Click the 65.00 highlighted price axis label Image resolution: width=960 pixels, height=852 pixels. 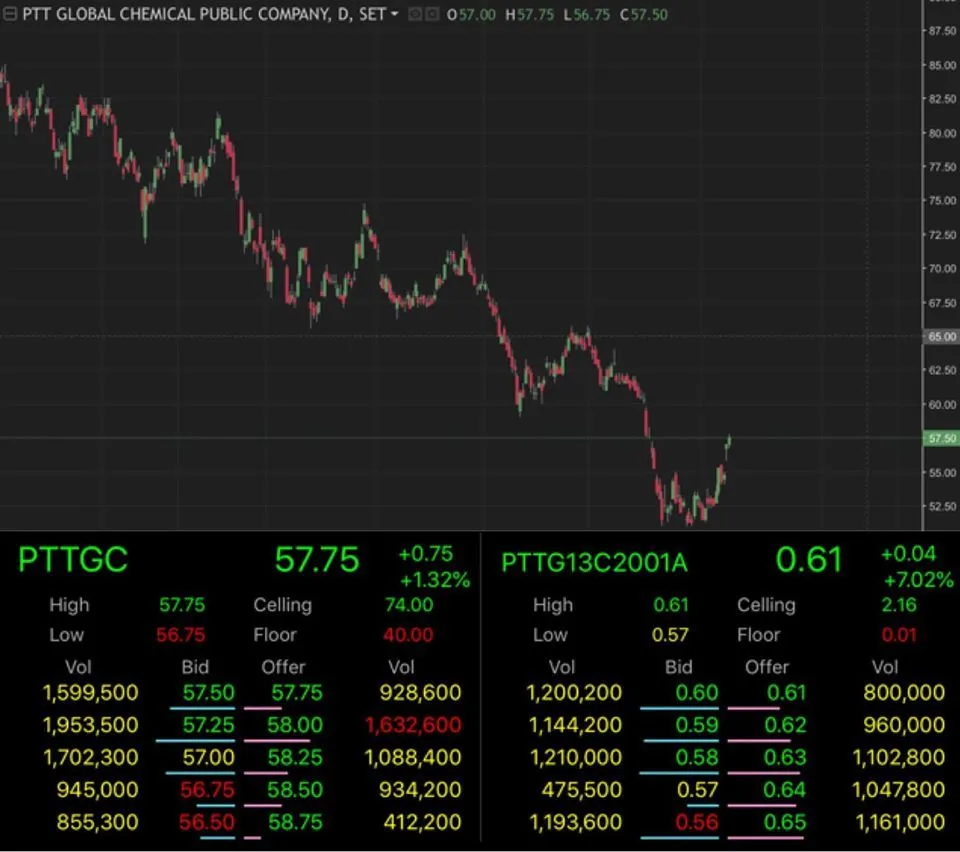click(x=941, y=337)
